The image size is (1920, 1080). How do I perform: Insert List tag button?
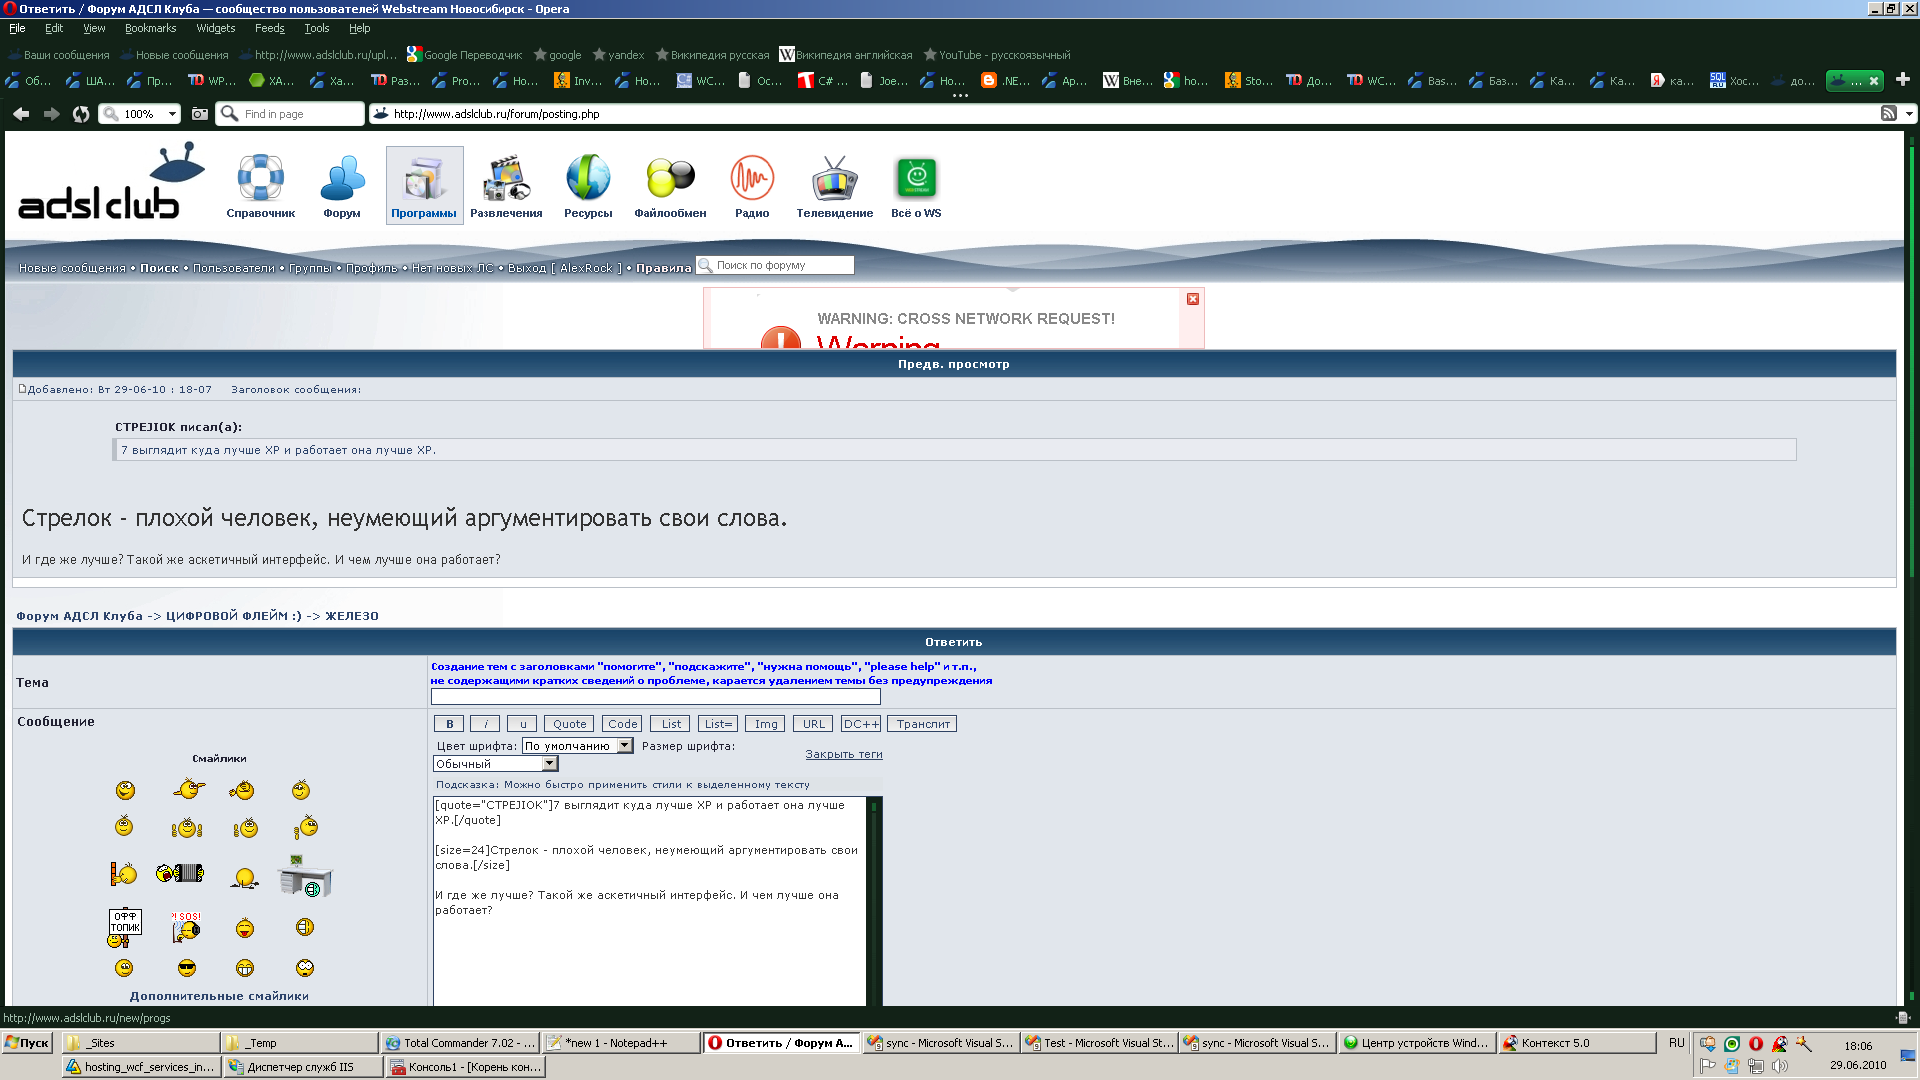point(671,724)
